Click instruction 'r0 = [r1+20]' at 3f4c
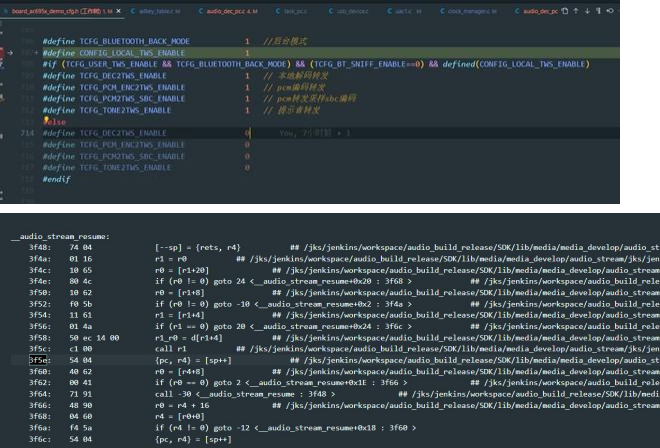Screen dimensions: 660x448 [x=182, y=270]
